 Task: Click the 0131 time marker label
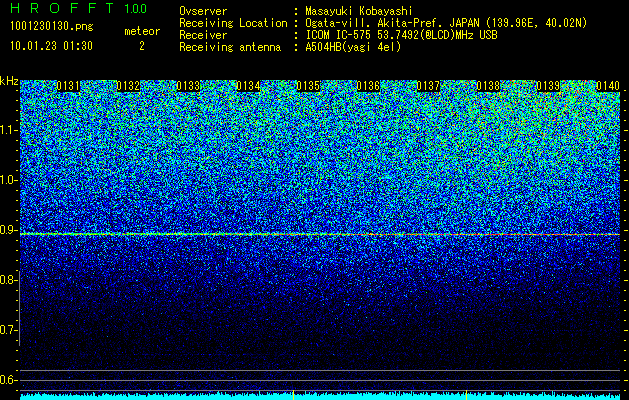pos(68,86)
